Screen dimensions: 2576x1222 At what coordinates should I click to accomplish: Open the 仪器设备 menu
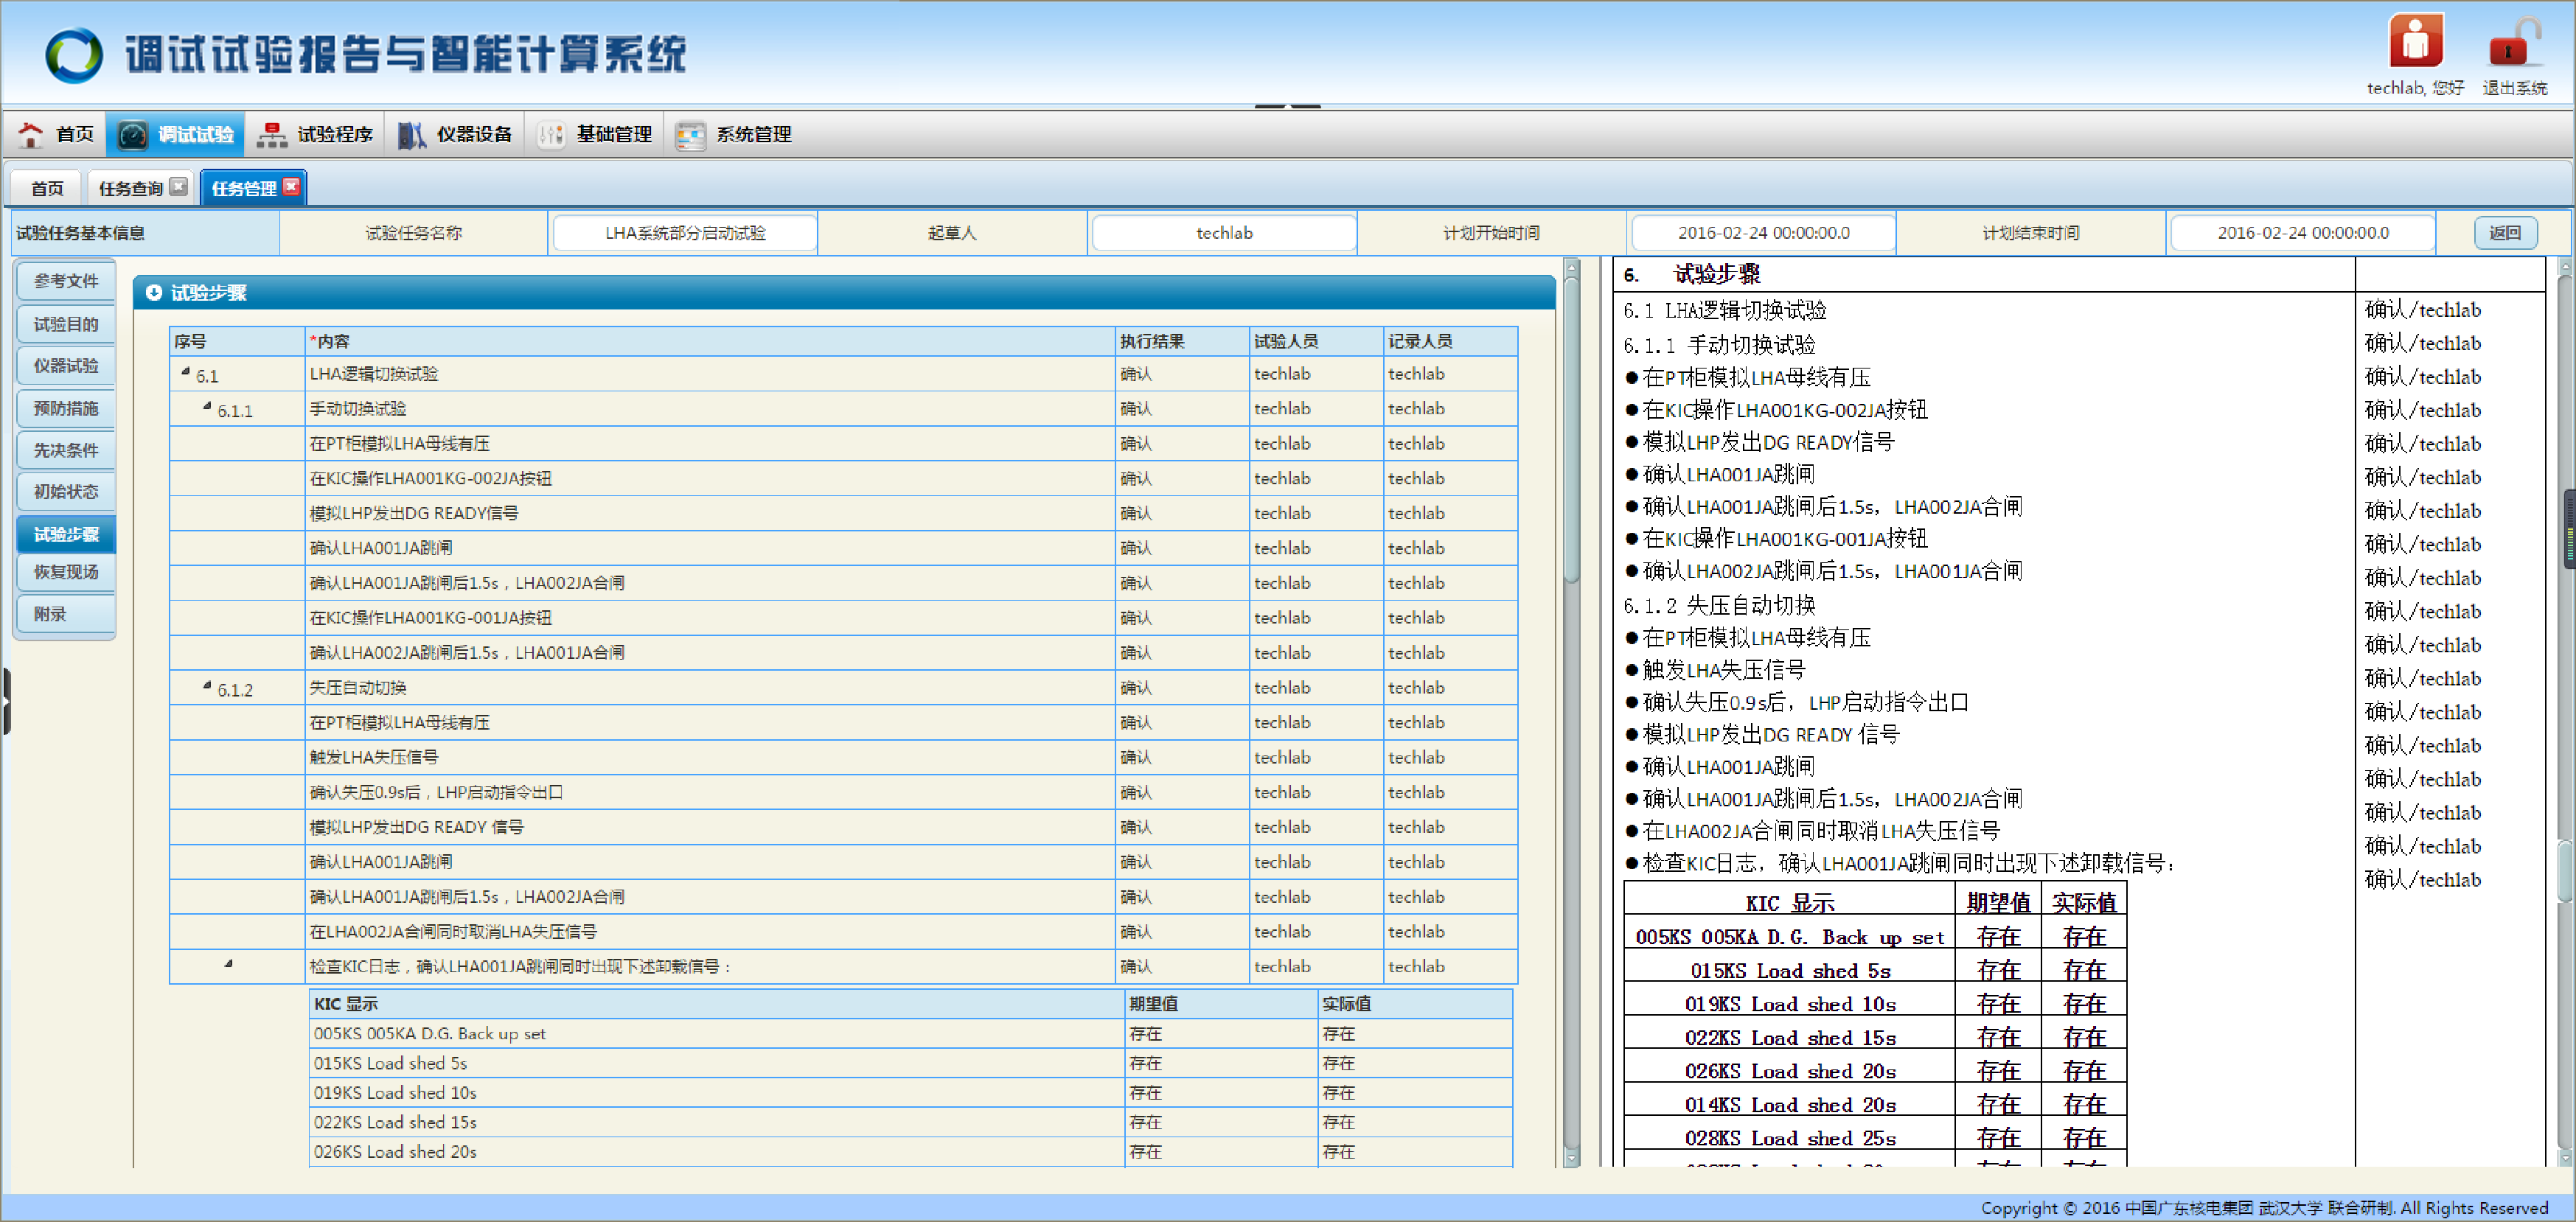pyautogui.click(x=455, y=134)
